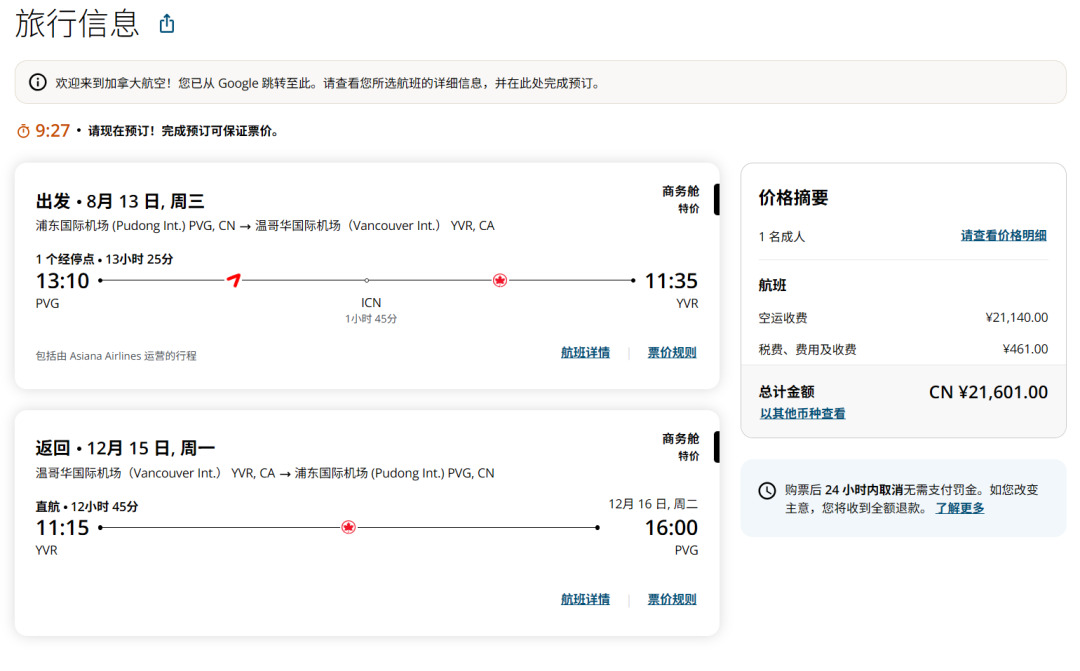The image size is (1080, 671).
Task: Click the CN ¥21,601.00 total amount
Action: 988,392
